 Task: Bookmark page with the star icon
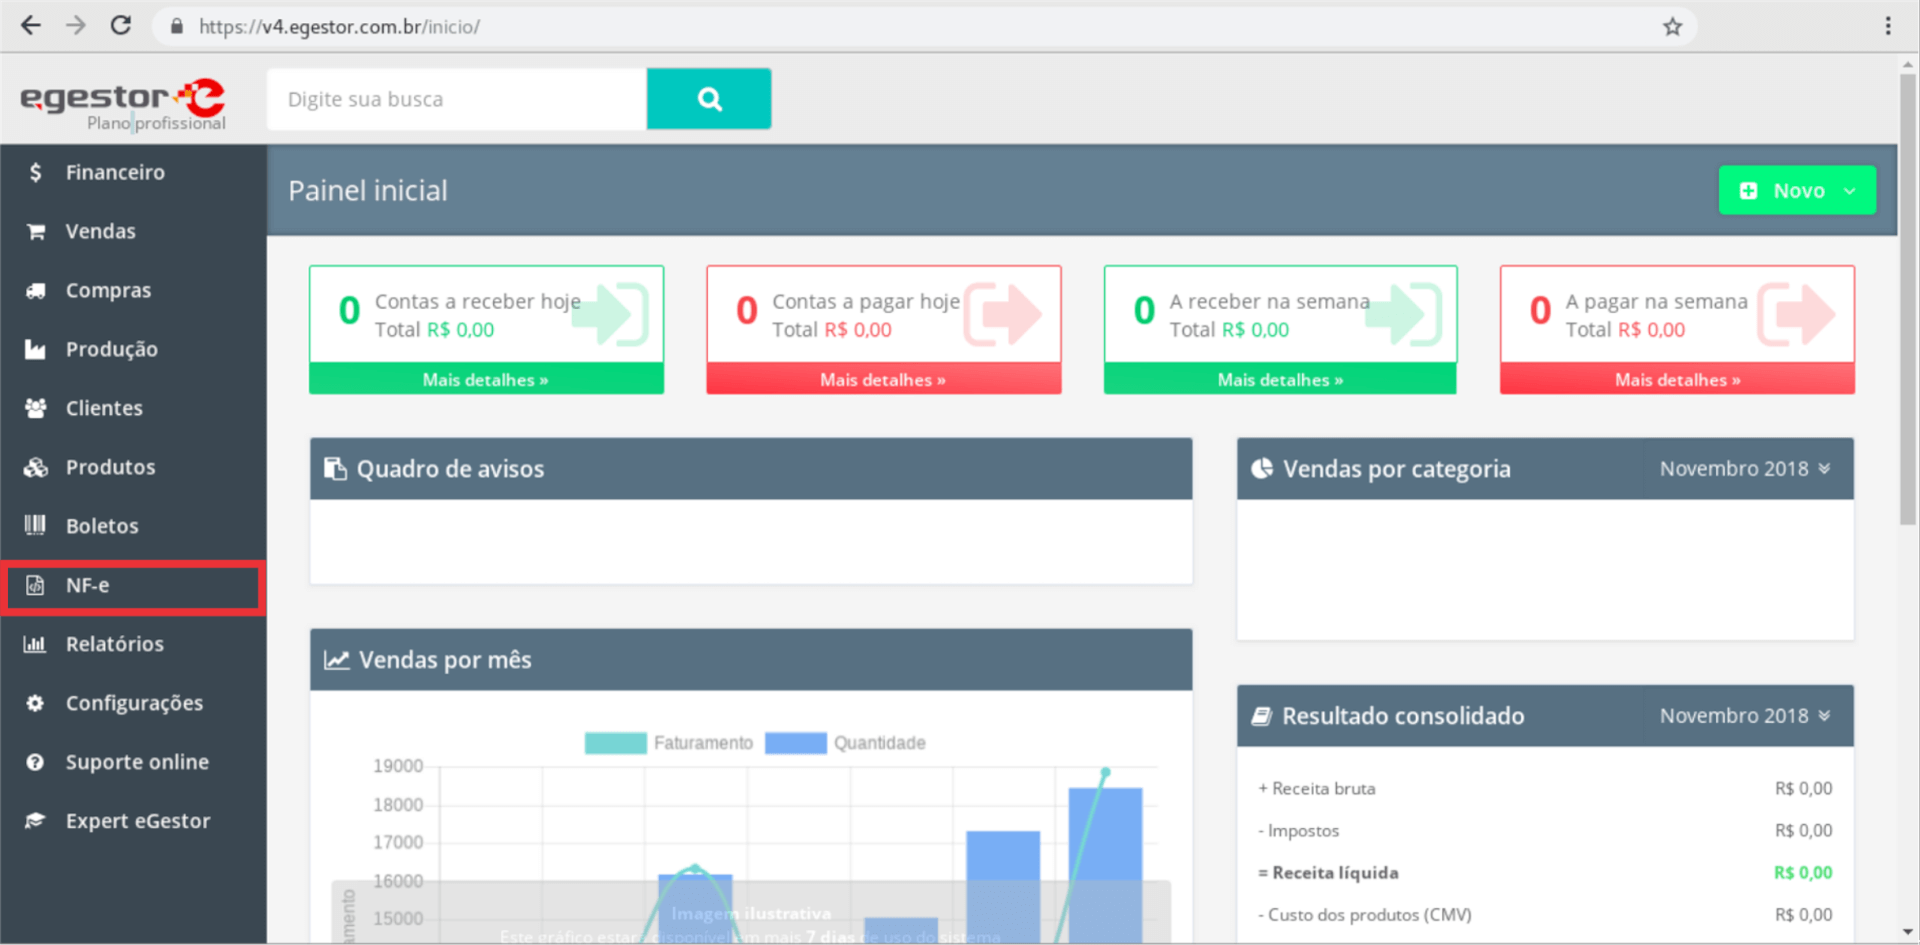click(x=1672, y=27)
